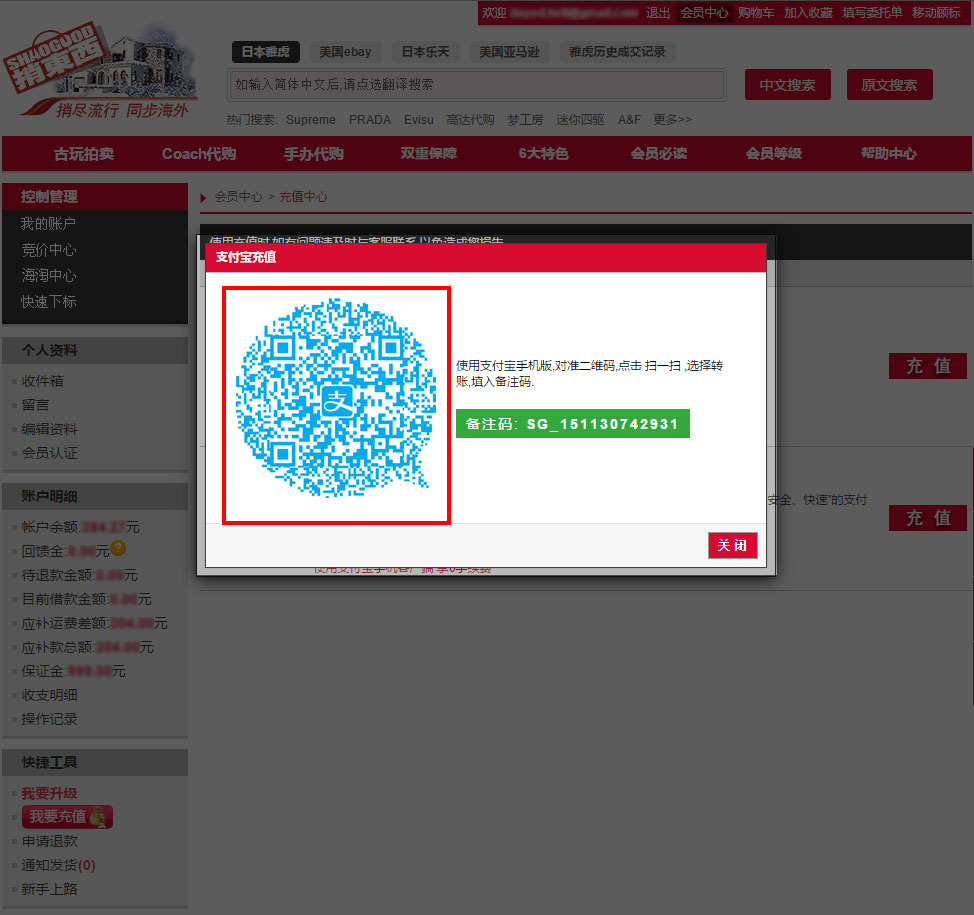974x915 pixels.
Task: Open the 收支明细 link
Action: pyautogui.click(x=50, y=695)
